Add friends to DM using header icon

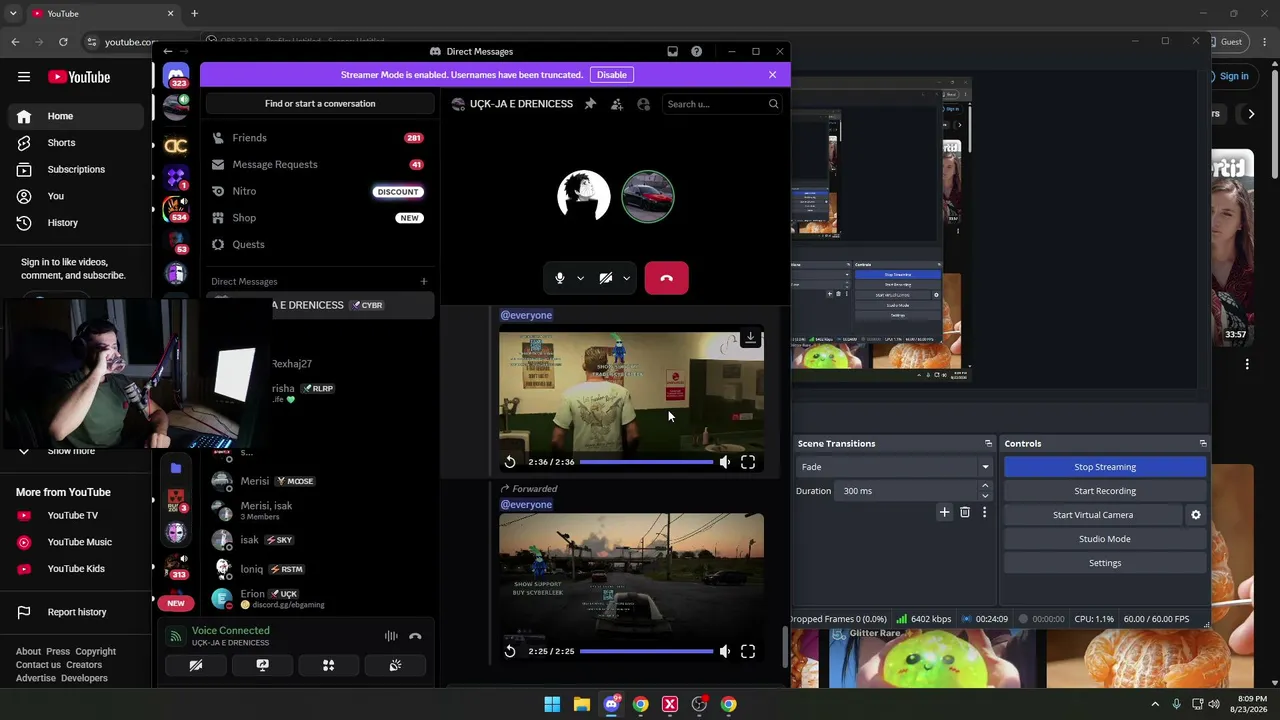coord(617,104)
